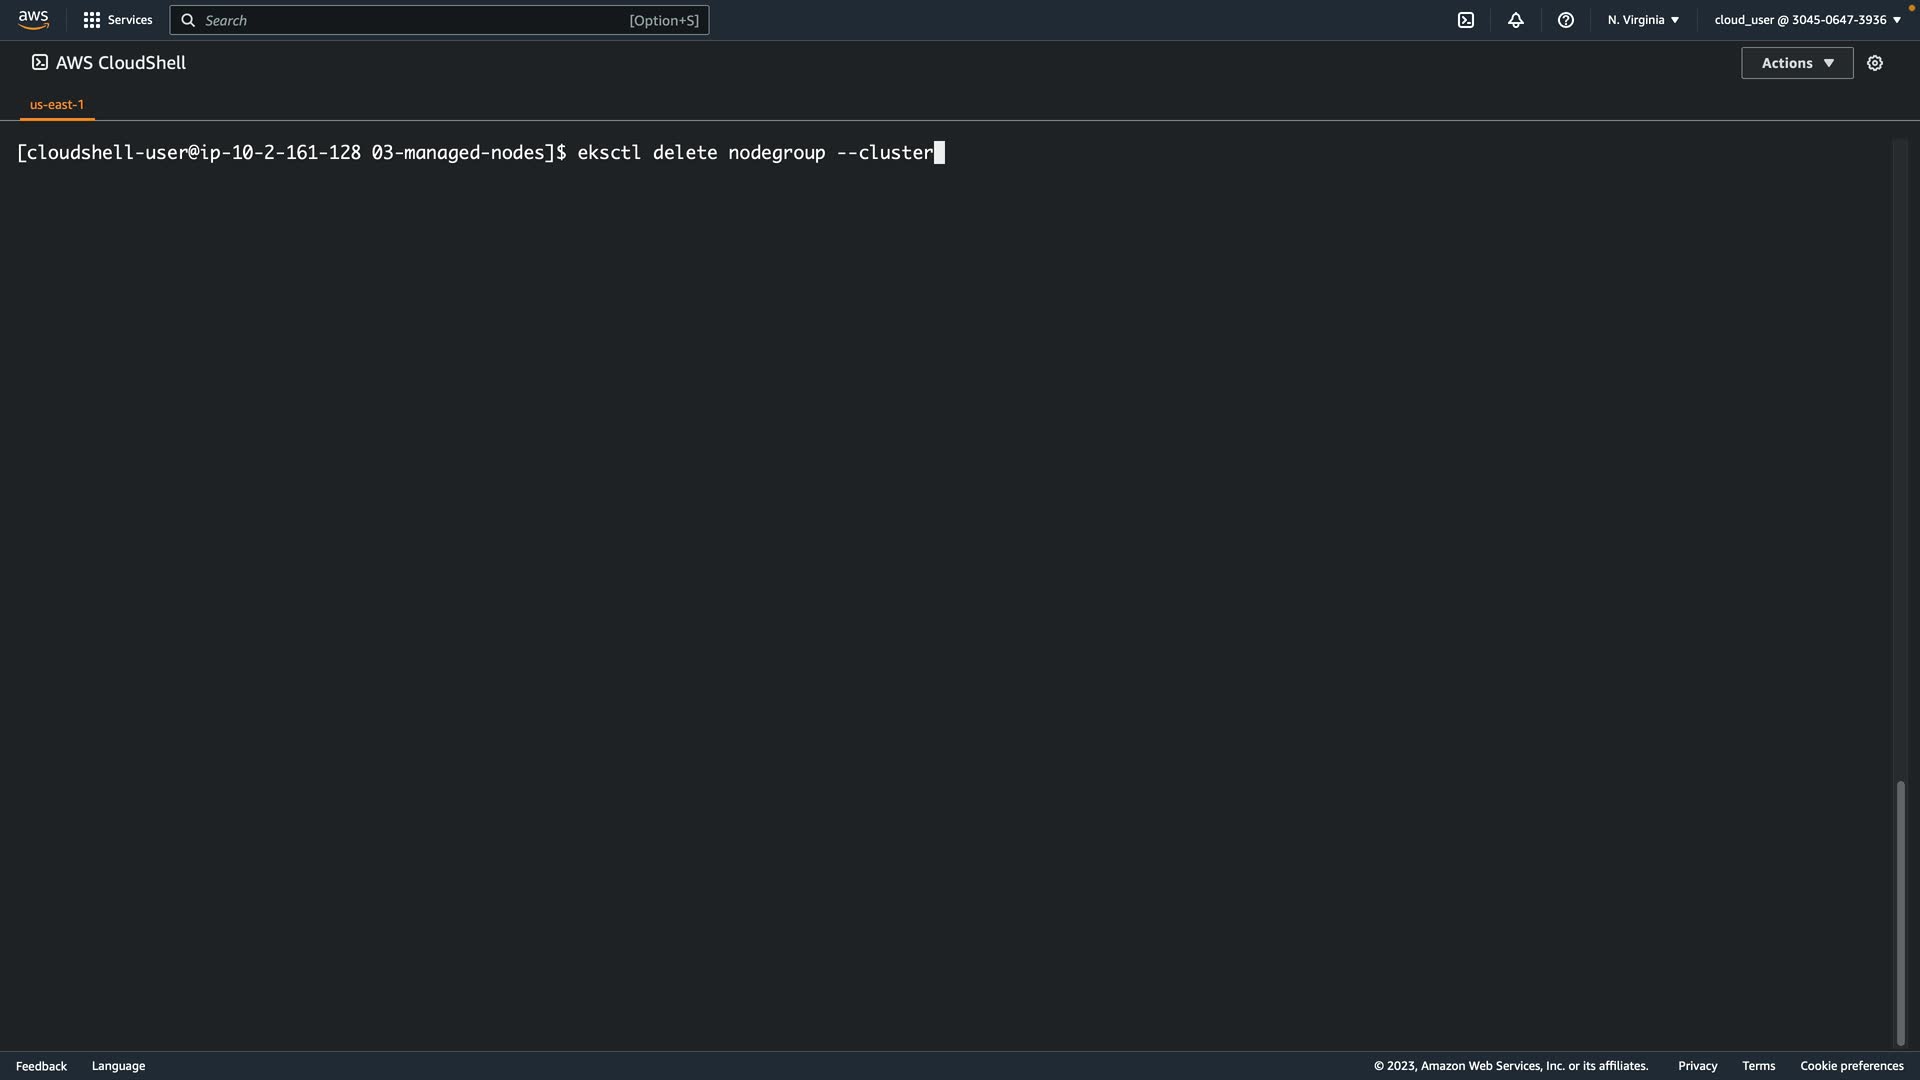Image resolution: width=1920 pixels, height=1080 pixels.
Task: Open the Language selector in footer
Action: [118, 1066]
